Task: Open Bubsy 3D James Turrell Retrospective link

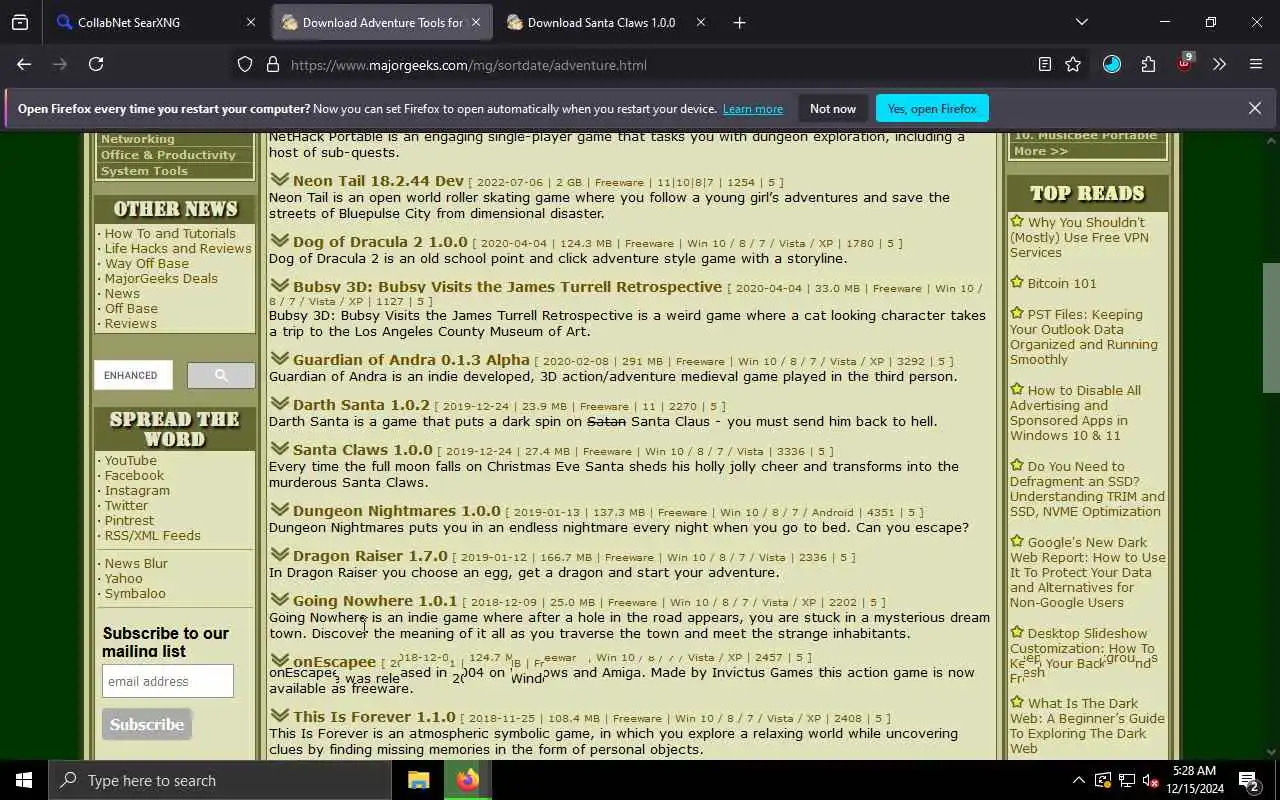Action: click(x=507, y=287)
